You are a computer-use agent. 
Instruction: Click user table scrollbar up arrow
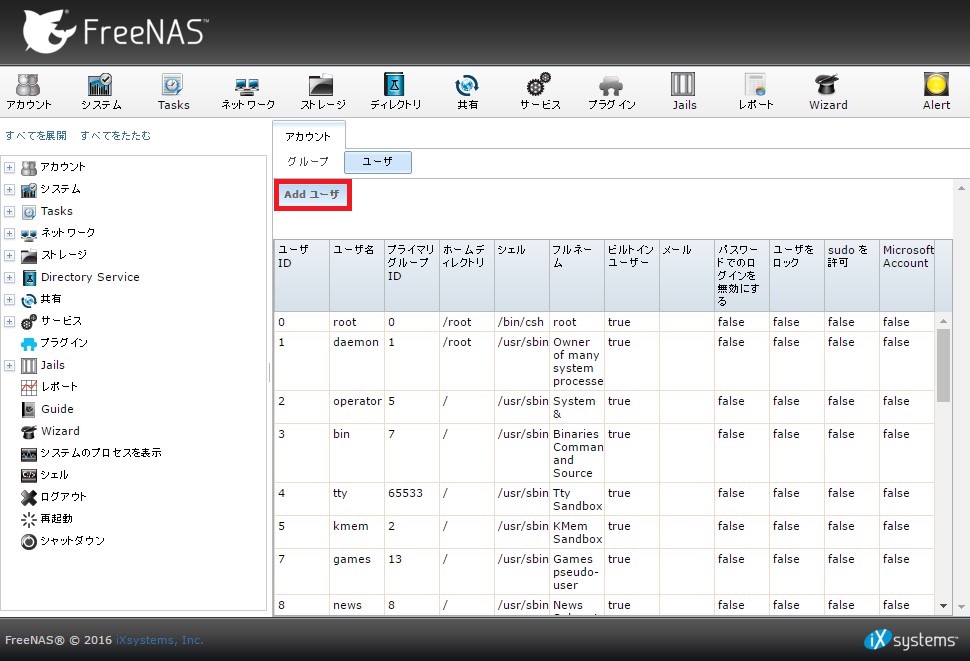pyautogui.click(x=943, y=322)
